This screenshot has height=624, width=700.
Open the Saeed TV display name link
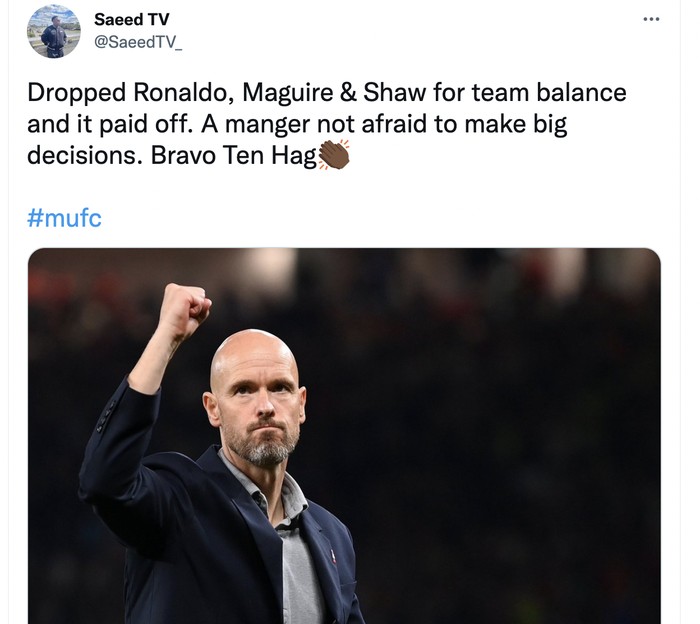131,19
